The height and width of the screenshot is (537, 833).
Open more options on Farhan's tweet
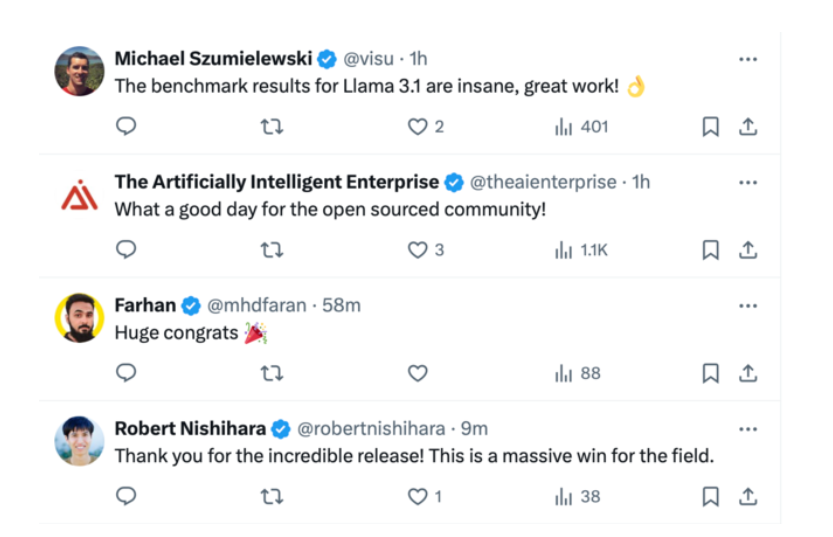pyautogui.click(x=747, y=306)
